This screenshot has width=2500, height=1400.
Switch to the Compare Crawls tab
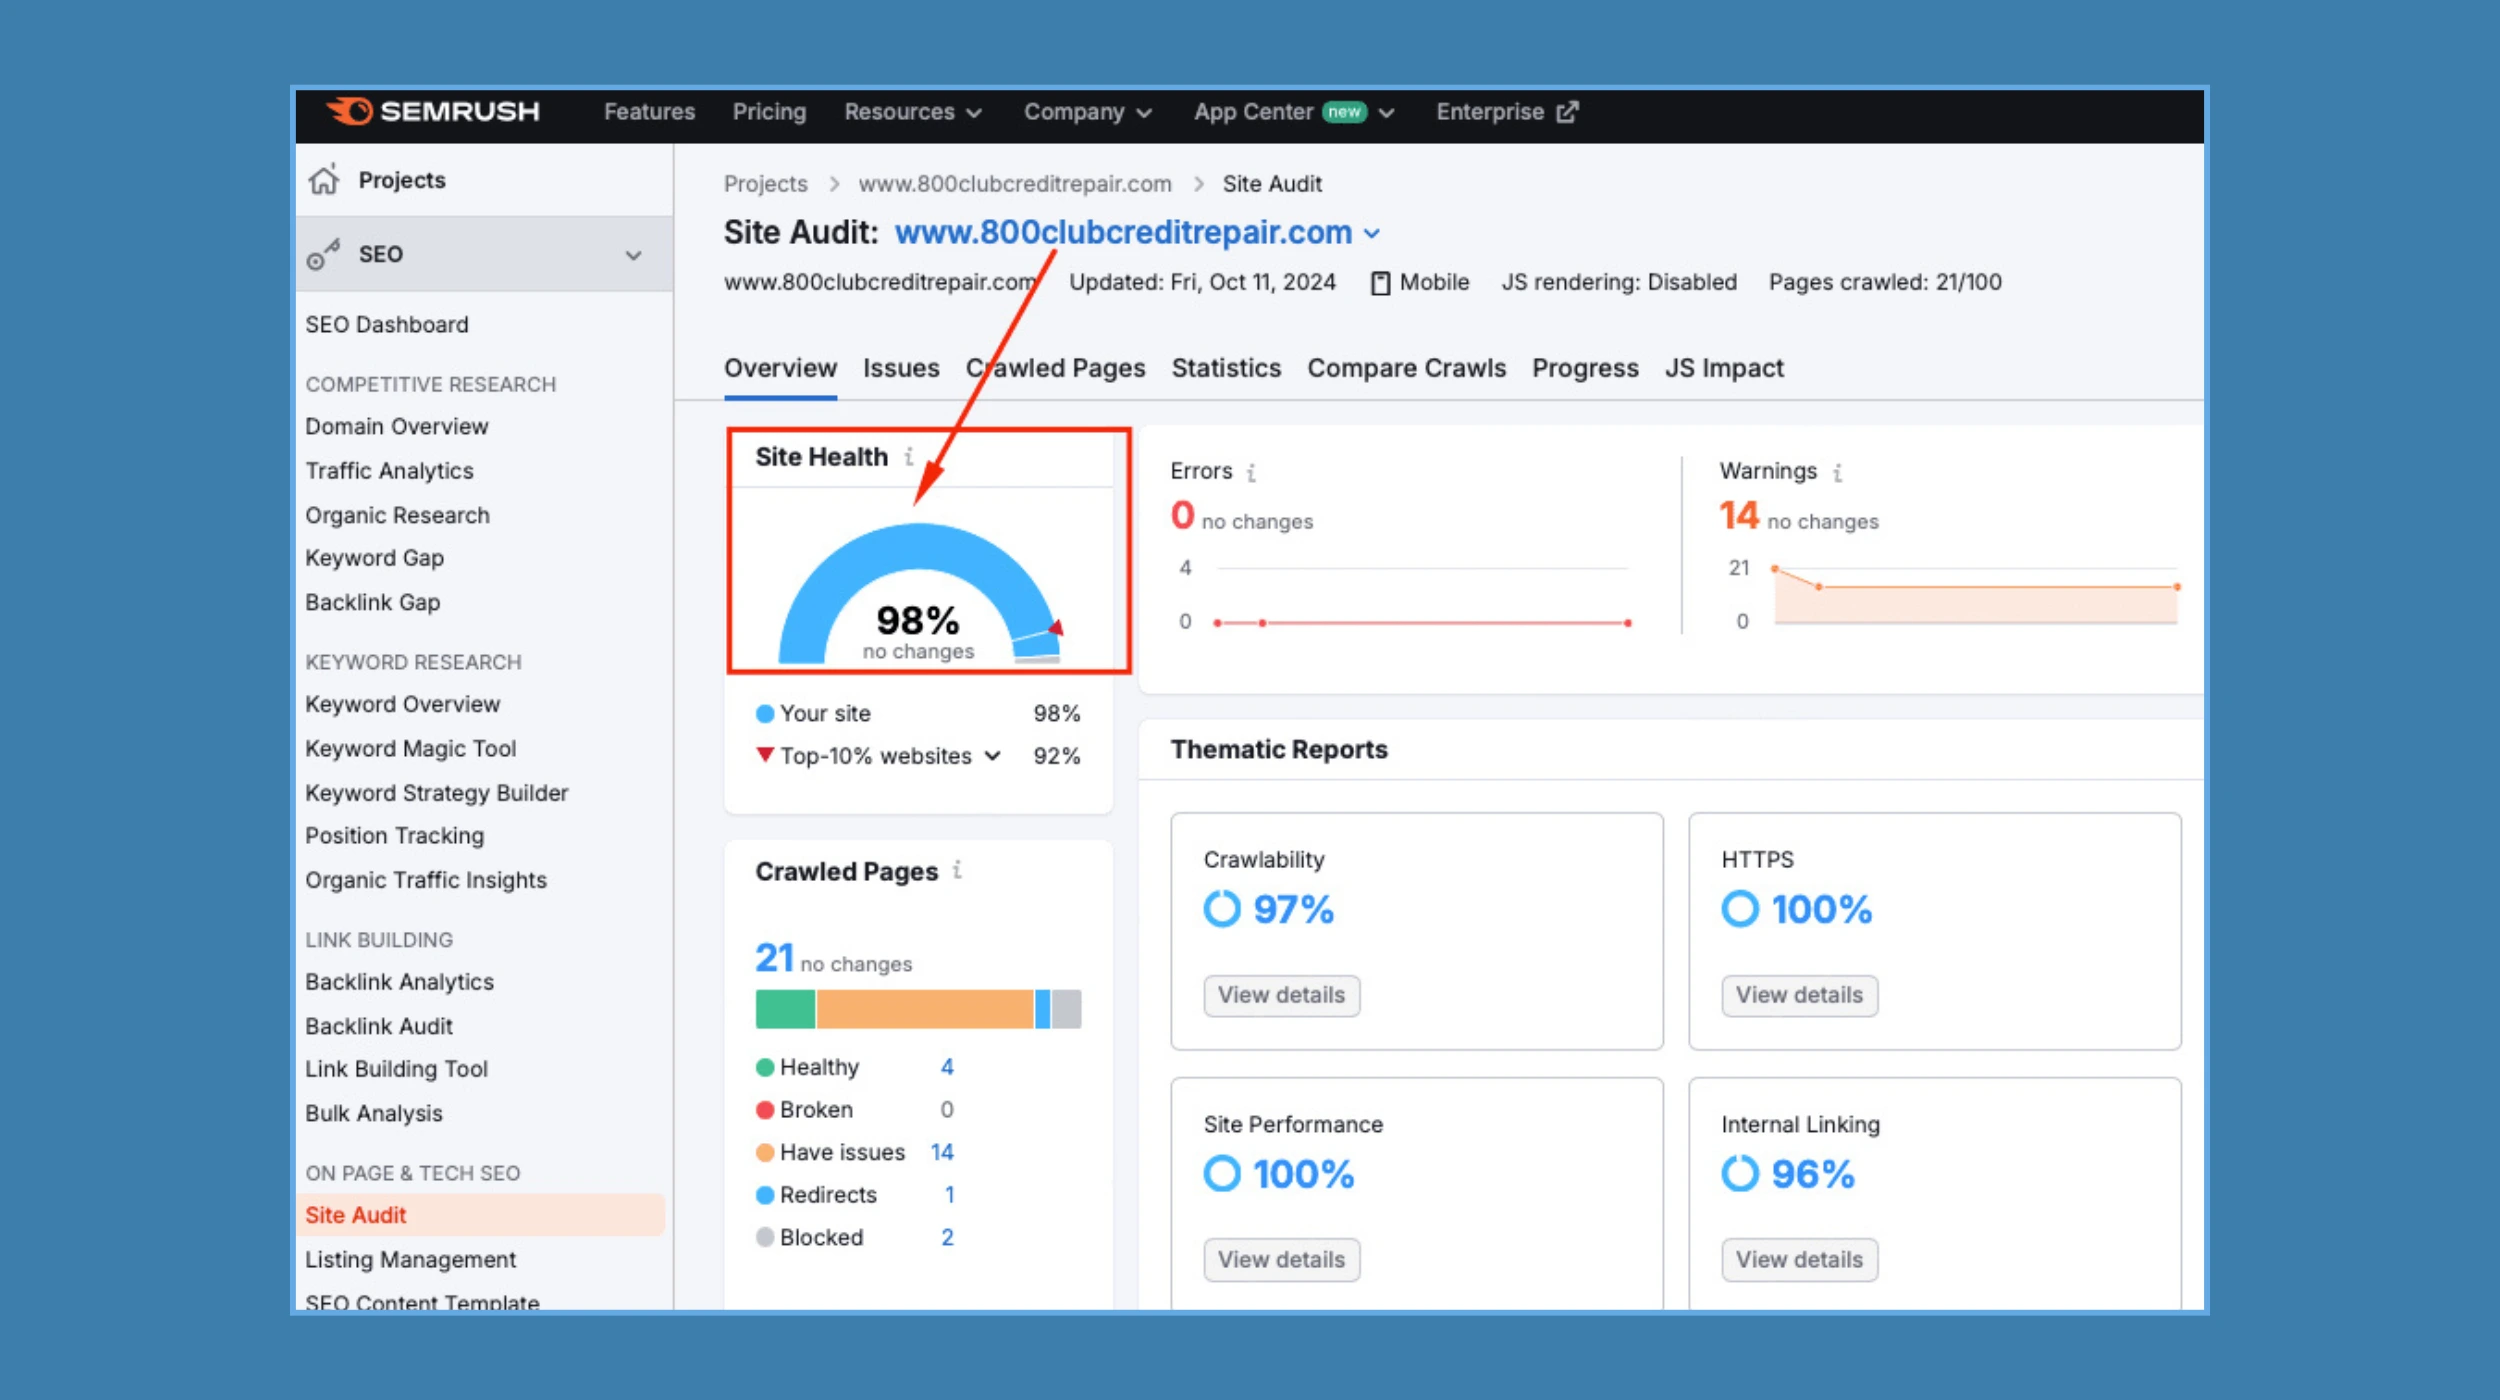point(1405,368)
